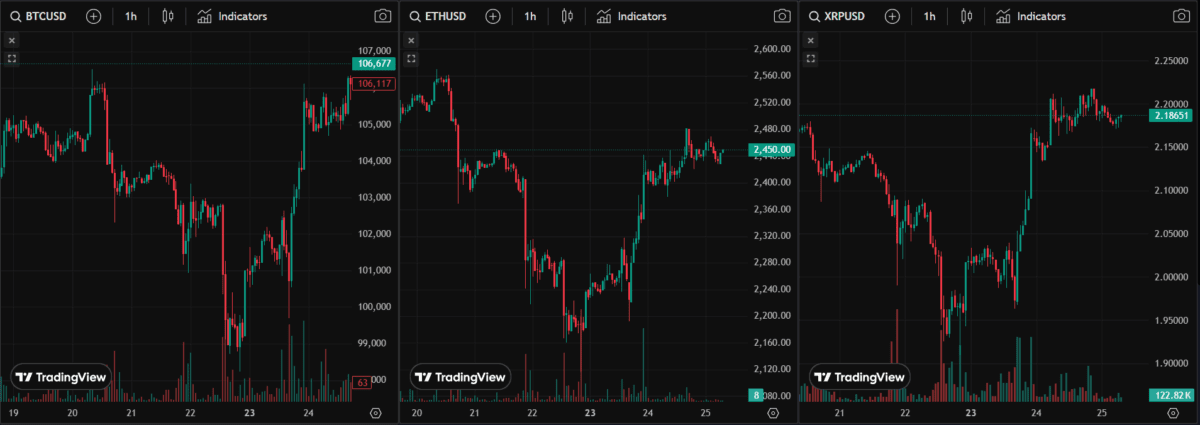Open Indicators menu on XRPUSD chart
Image resolution: width=1200 pixels, height=425 pixels.
point(1031,16)
